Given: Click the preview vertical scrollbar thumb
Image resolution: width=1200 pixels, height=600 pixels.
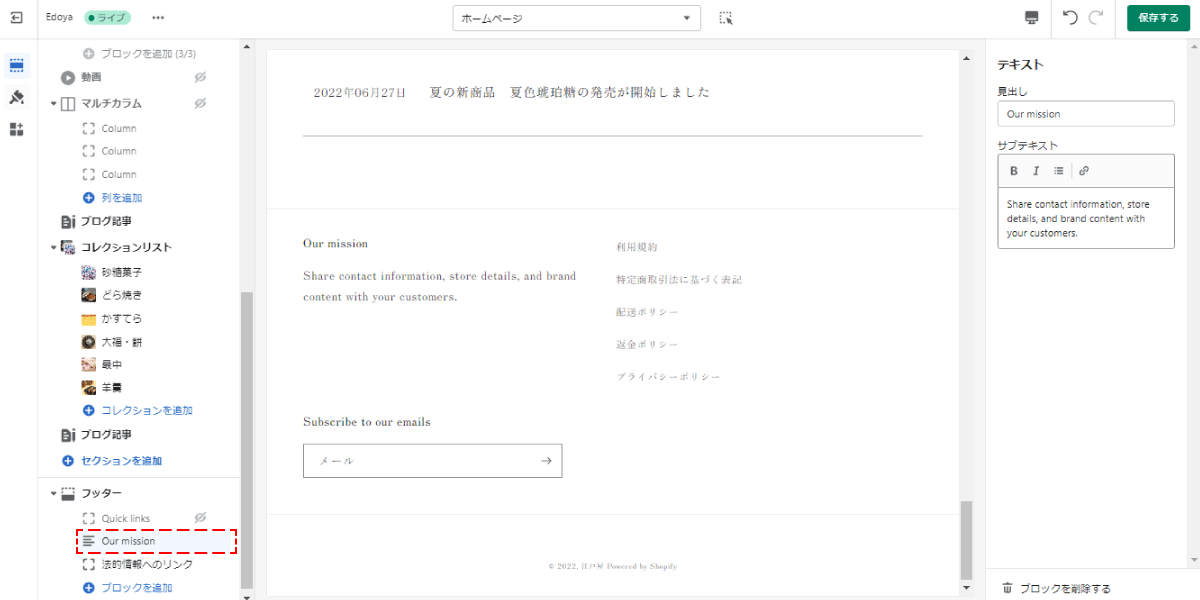Looking at the screenshot, I should point(966,540).
